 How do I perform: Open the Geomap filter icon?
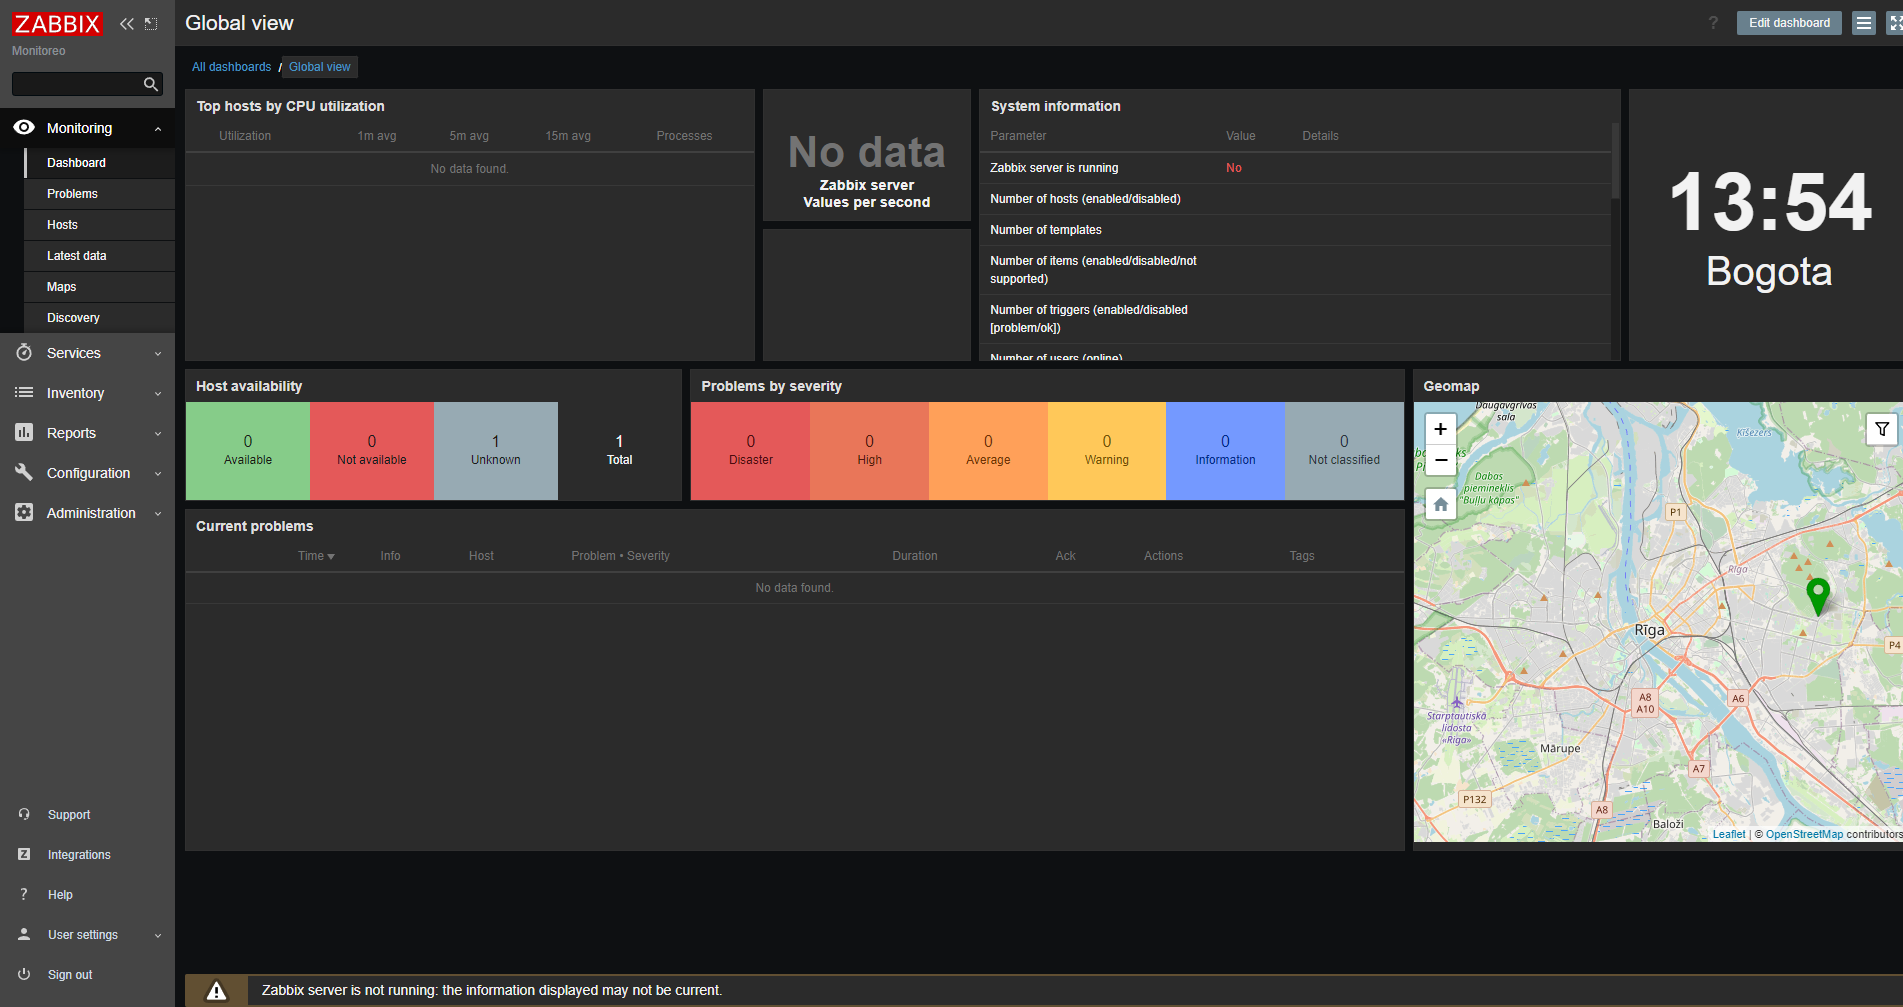pos(1882,429)
